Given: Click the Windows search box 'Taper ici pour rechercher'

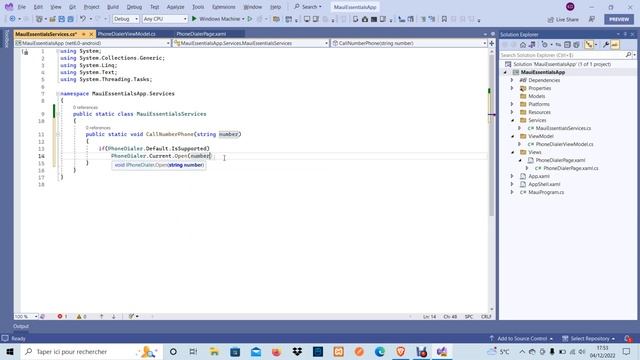Looking at the screenshot, I should [x=91, y=351].
